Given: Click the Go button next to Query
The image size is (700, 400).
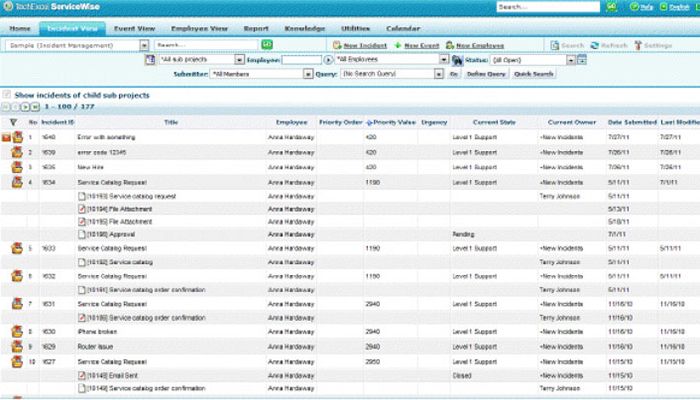Looking at the screenshot, I should point(454,74).
